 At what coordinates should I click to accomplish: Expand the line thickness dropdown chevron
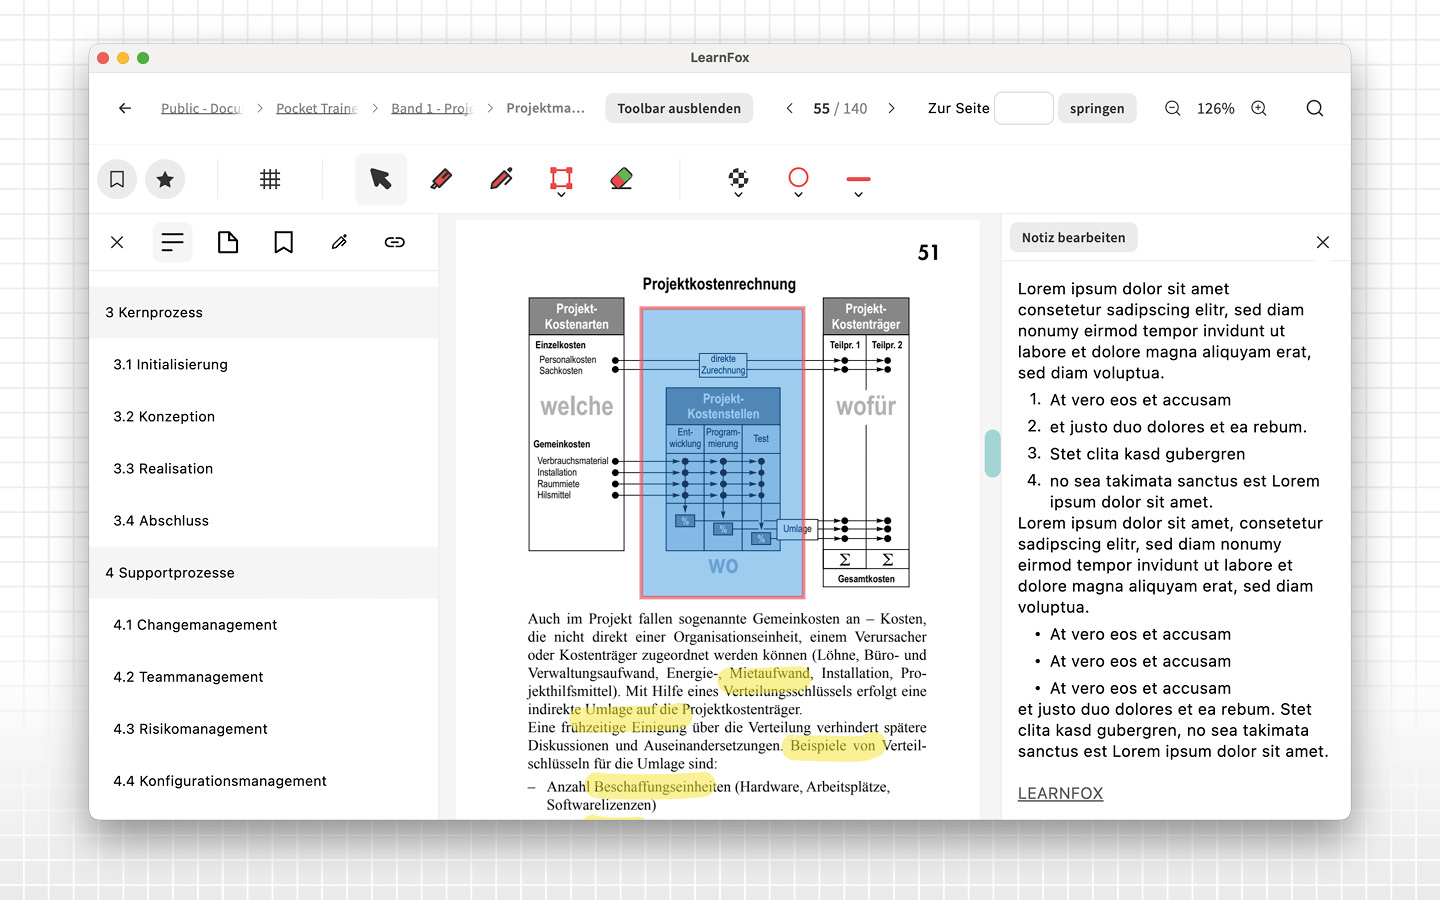(x=858, y=195)
